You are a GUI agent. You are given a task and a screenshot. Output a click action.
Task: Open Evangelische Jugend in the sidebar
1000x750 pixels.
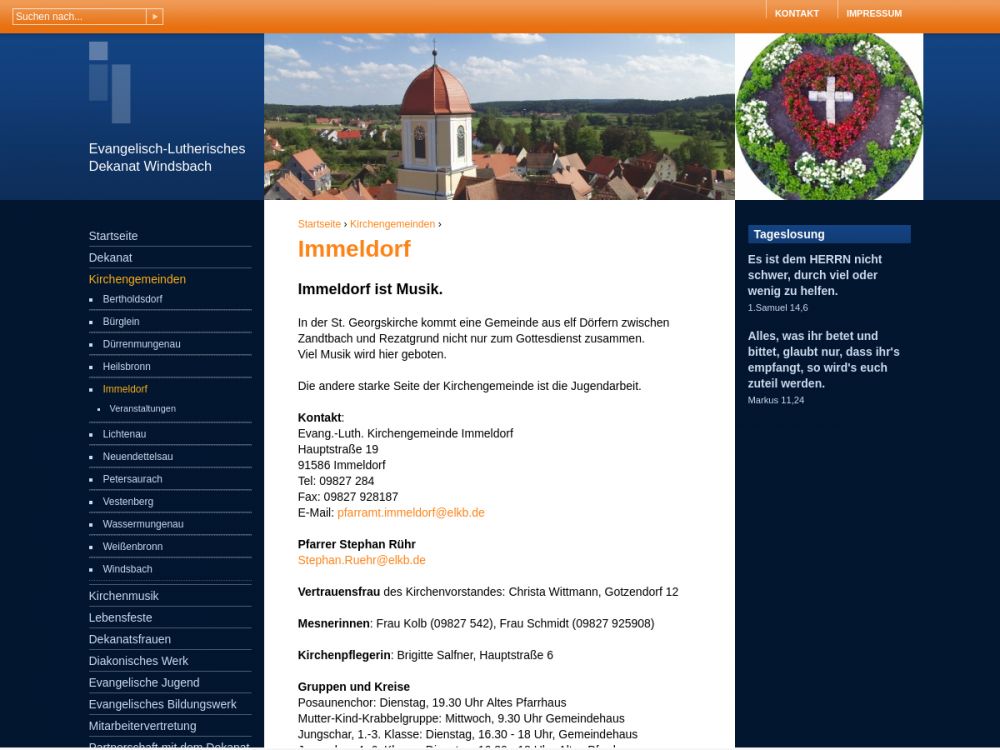coord(144,683)
